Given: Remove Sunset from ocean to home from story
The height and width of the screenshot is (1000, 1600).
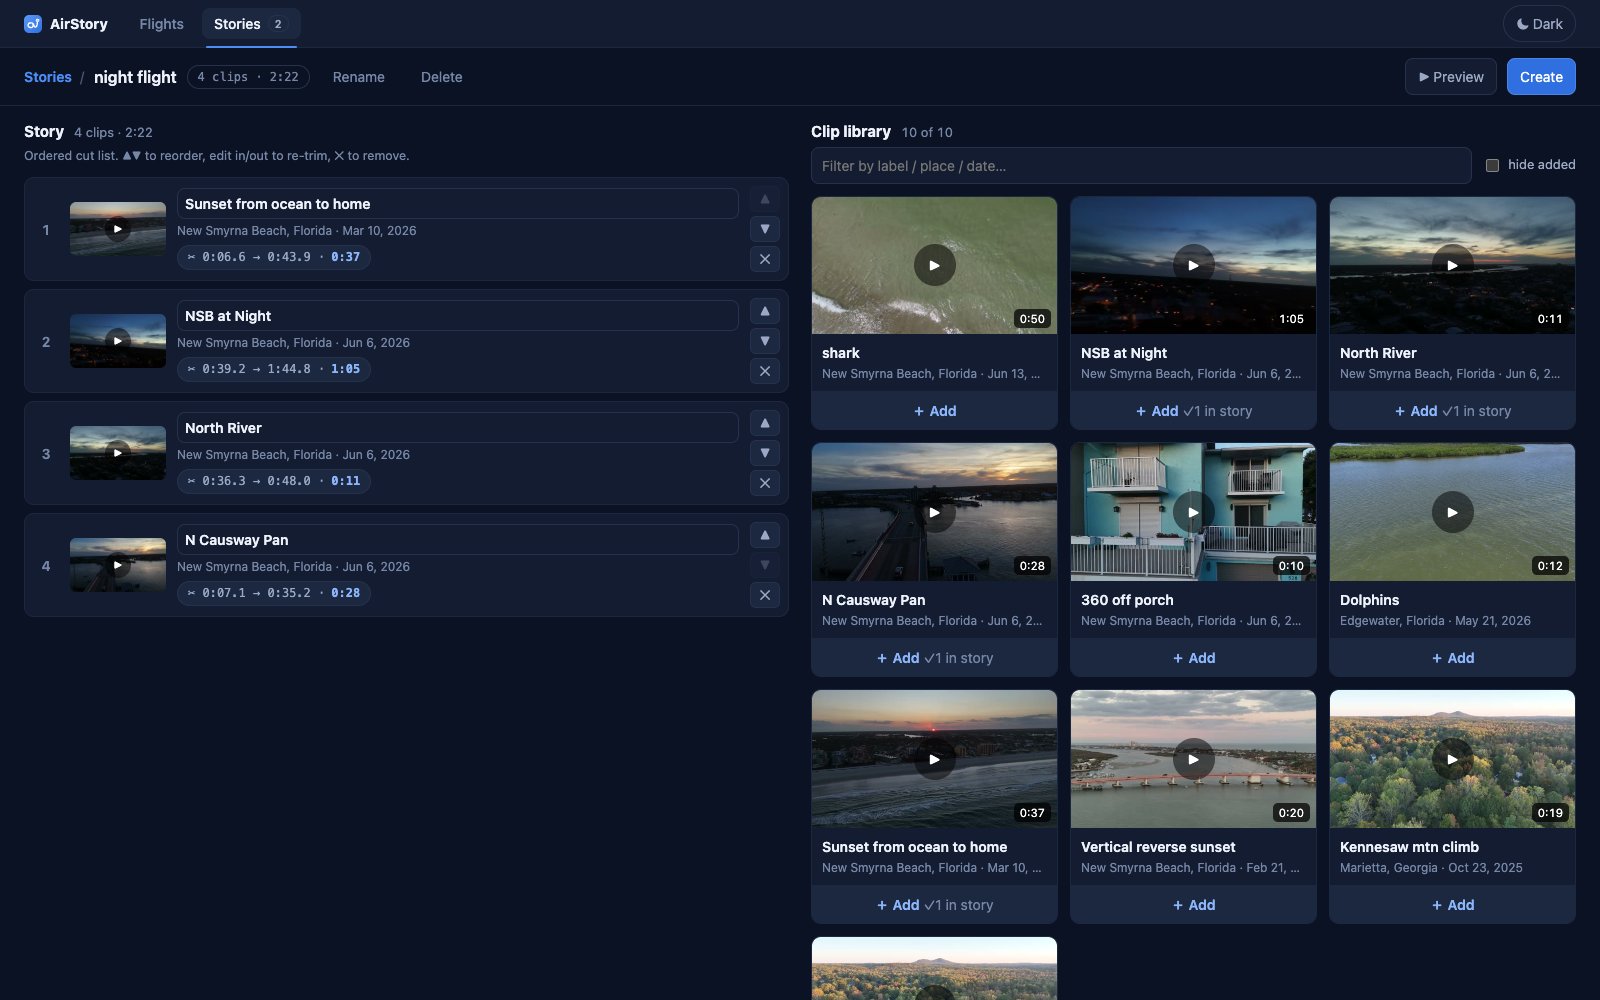Looking at the screenshot, I should pos(765,260).
